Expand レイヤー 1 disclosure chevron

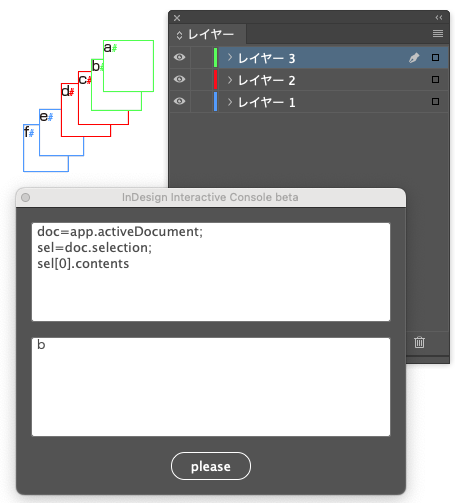point(230,102)
